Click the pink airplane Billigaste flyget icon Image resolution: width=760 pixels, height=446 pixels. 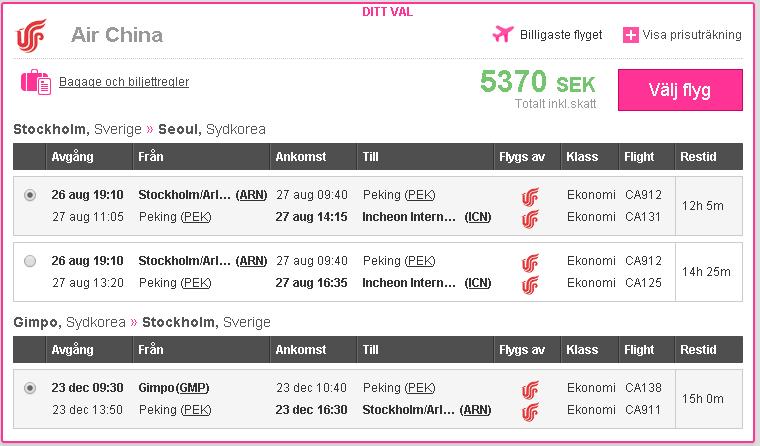pyautogui.click(x=503, y=34)
